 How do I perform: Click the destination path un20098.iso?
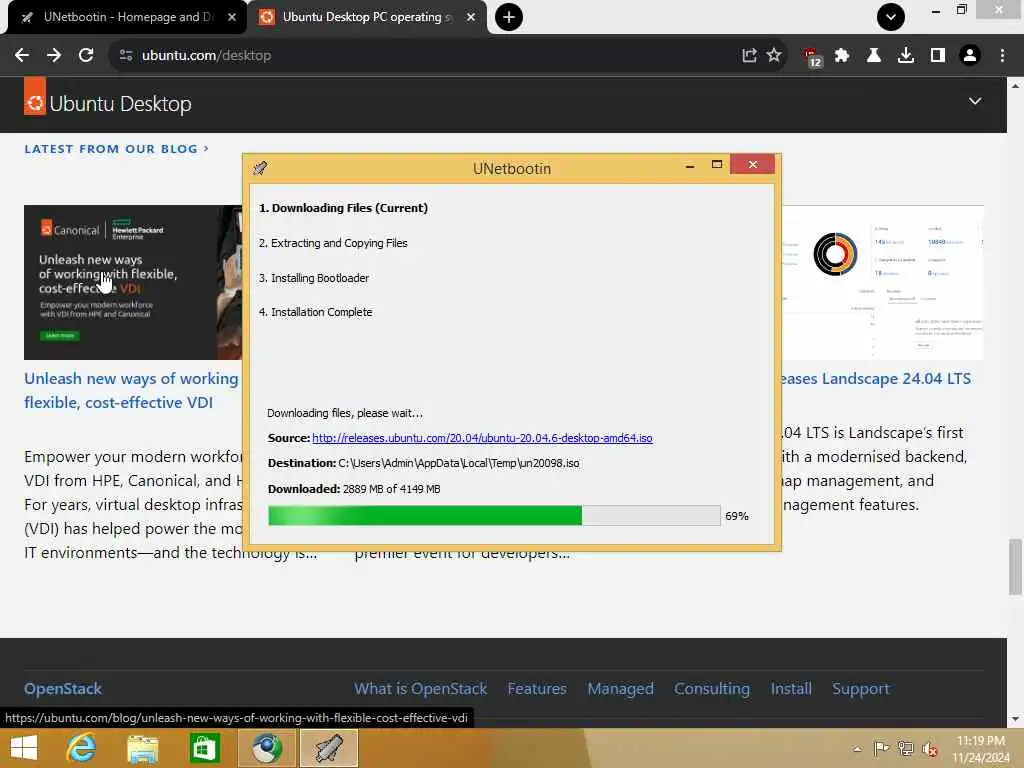tap(458, 463)
